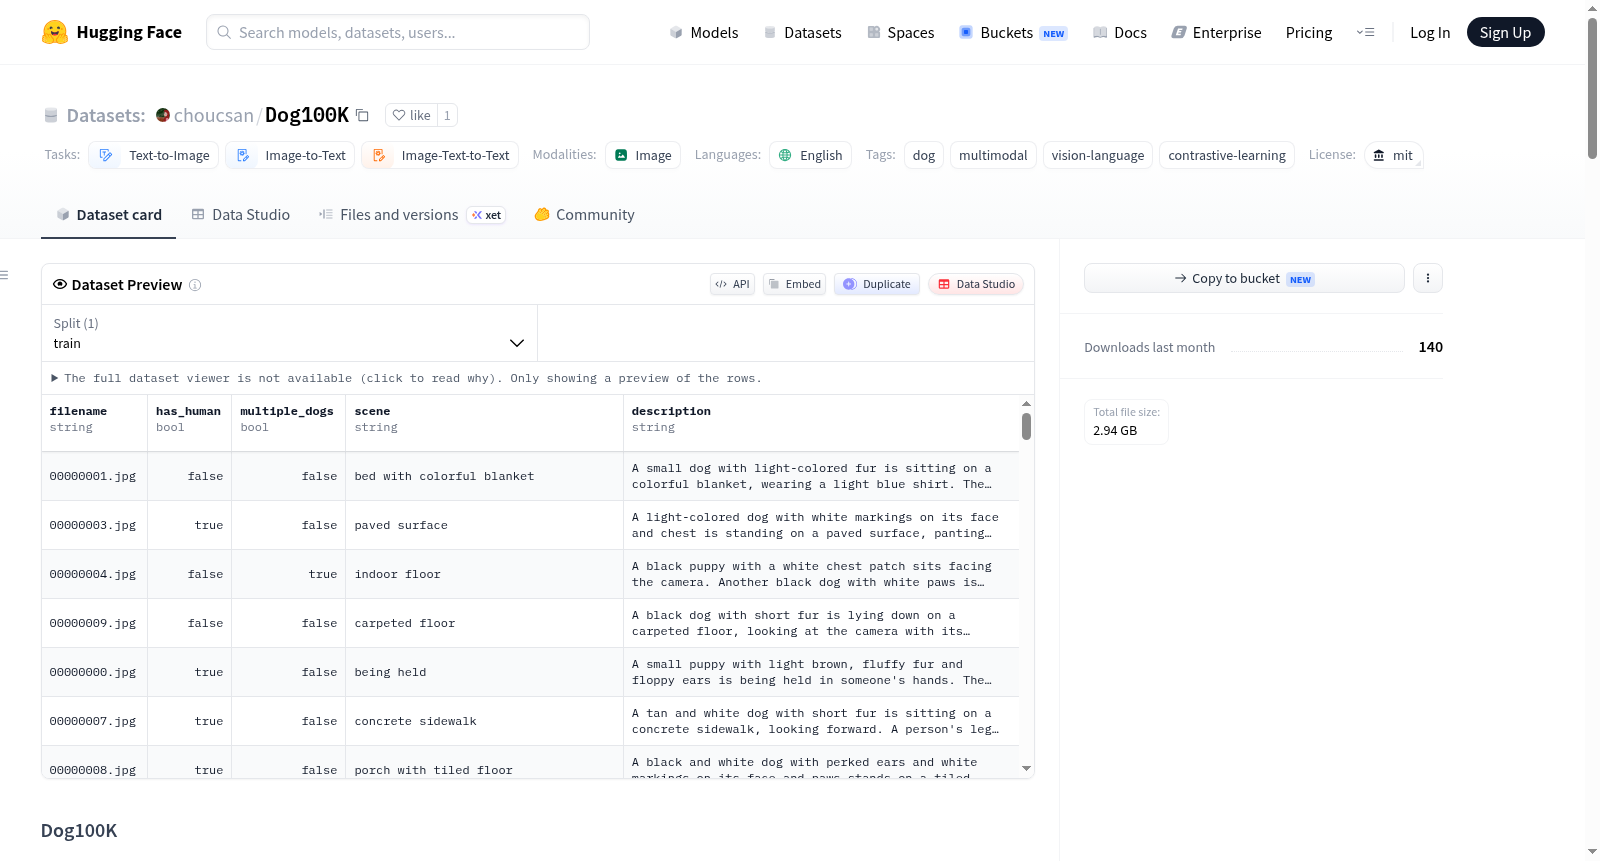This screenshot has height=861, width=1600.
Task: Open the Docs page
Action: pyautogui.click(x=1120, y=33)
